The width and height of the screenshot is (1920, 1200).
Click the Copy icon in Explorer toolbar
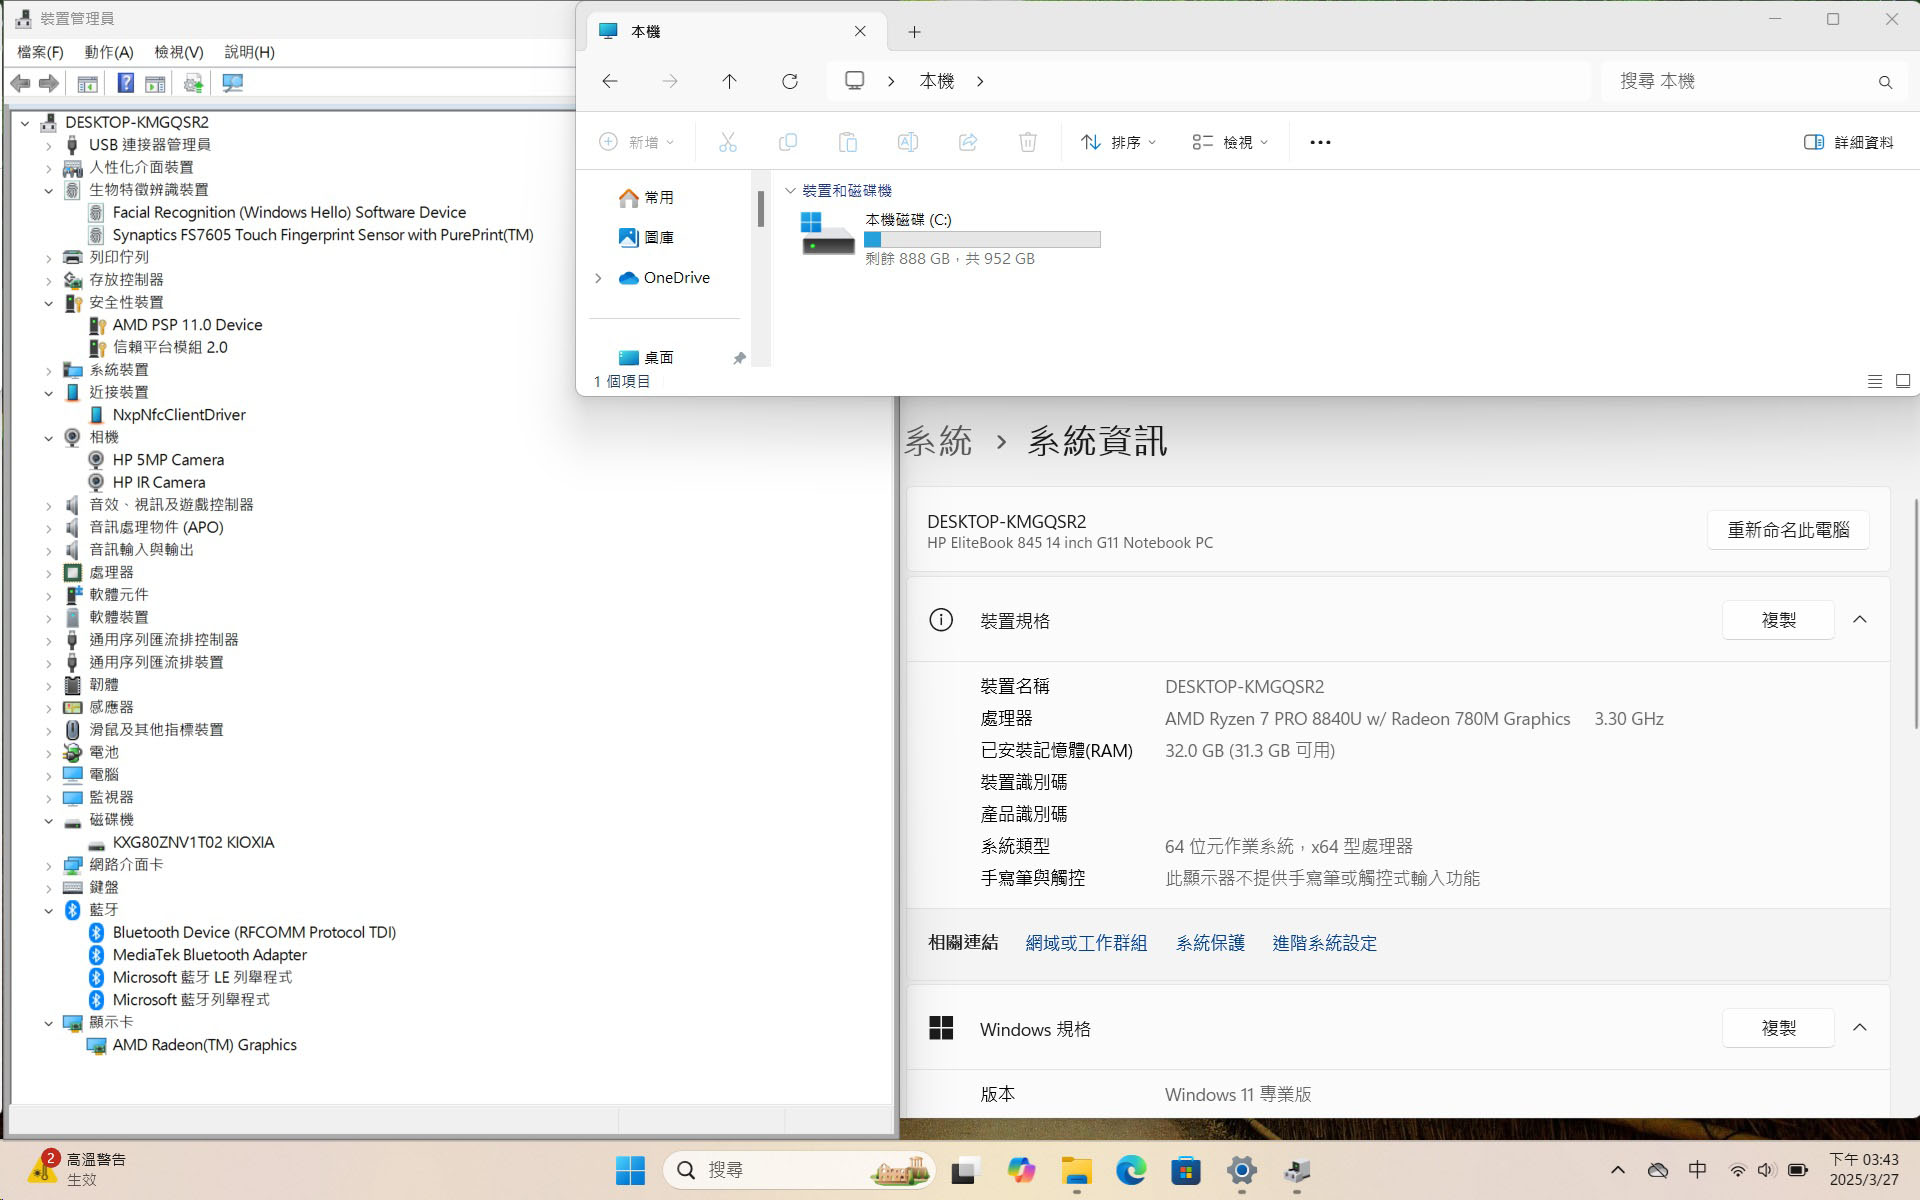(x=788, y=142)
